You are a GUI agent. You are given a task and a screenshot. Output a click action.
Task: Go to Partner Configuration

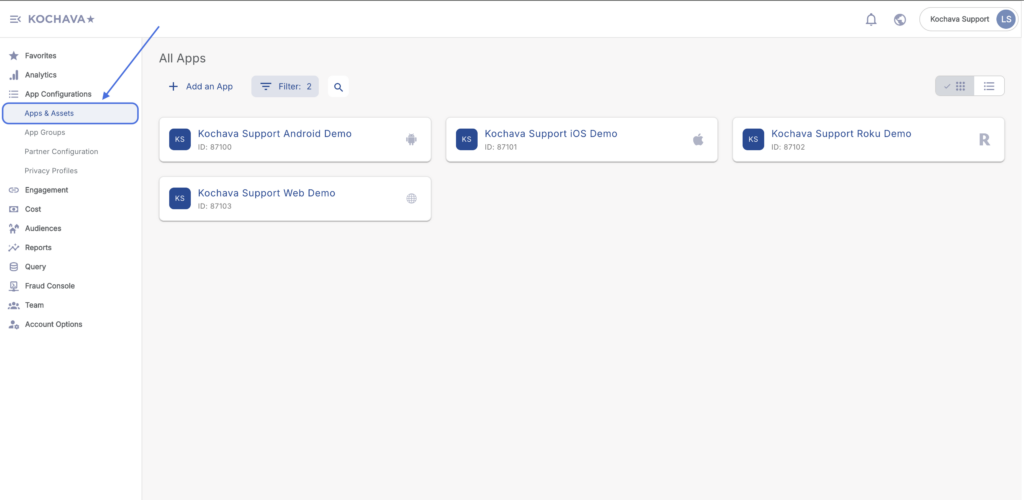tap(61, 151)
